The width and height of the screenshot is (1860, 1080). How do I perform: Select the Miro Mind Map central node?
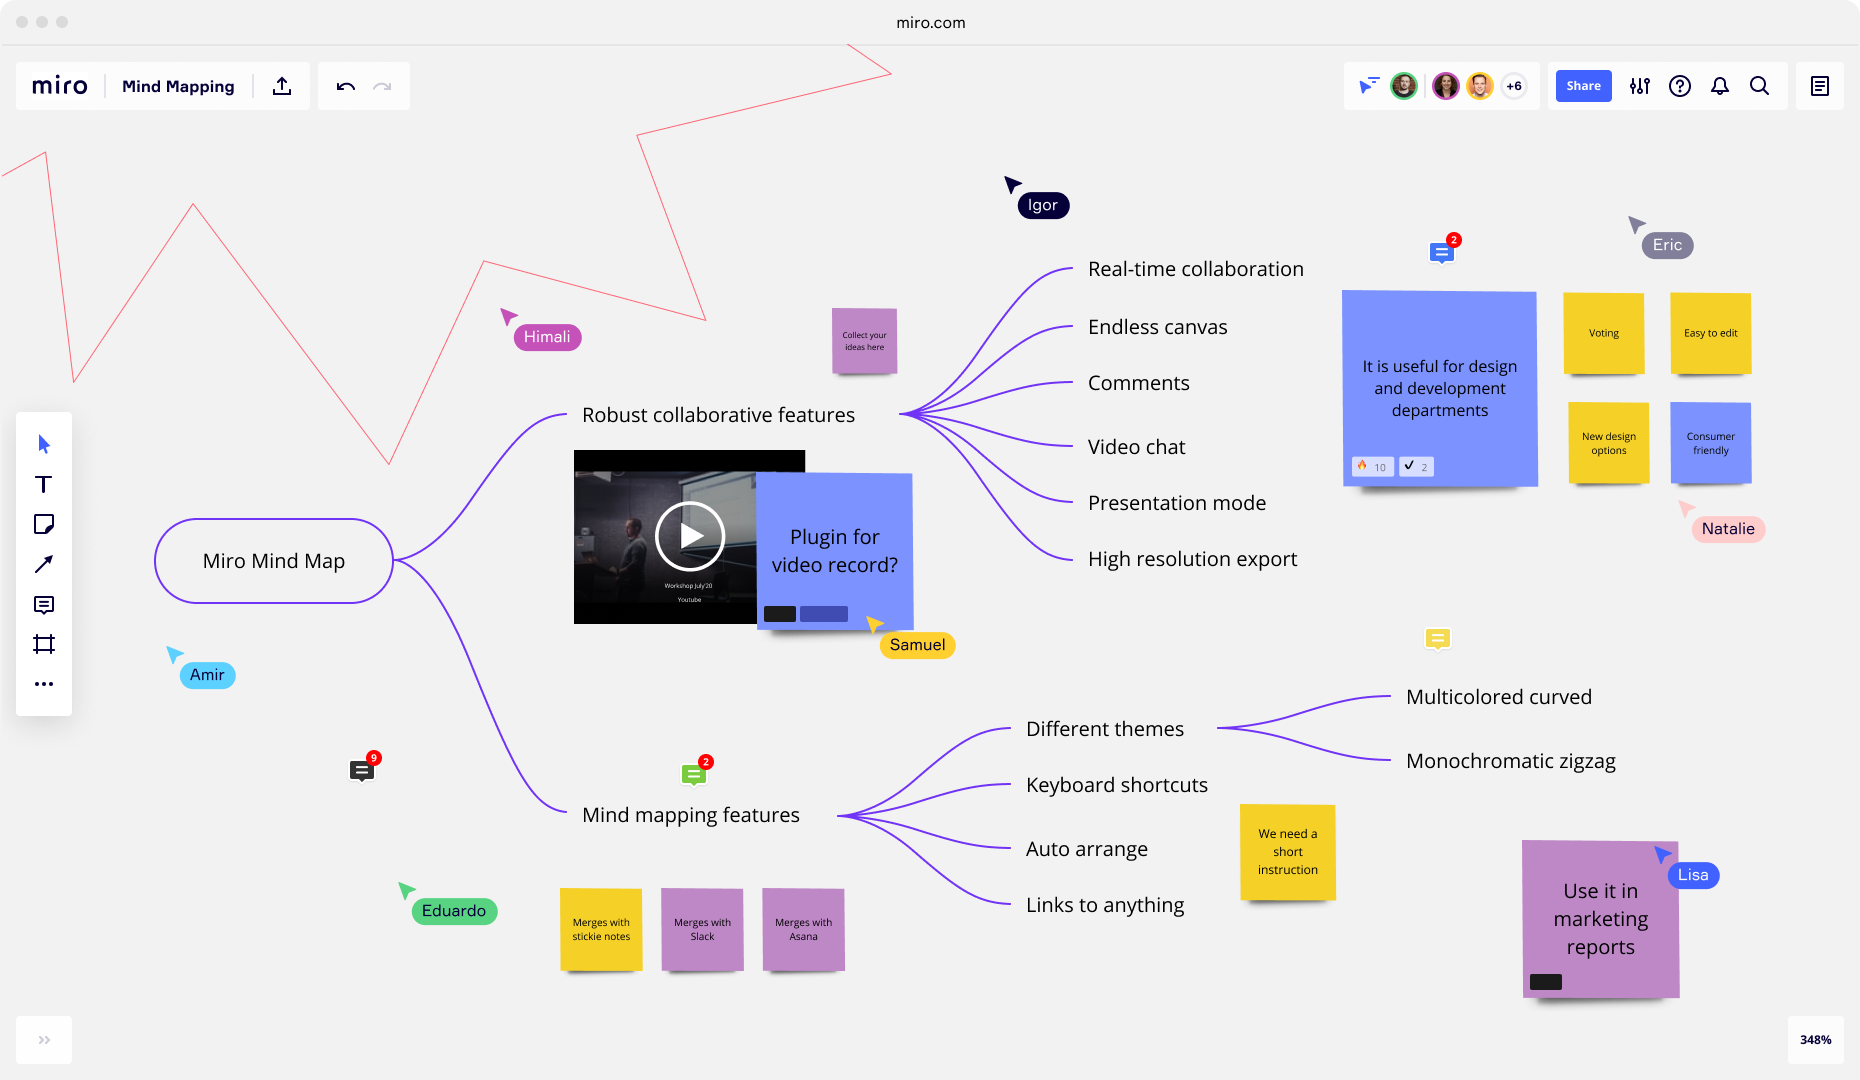pos(274,561)
